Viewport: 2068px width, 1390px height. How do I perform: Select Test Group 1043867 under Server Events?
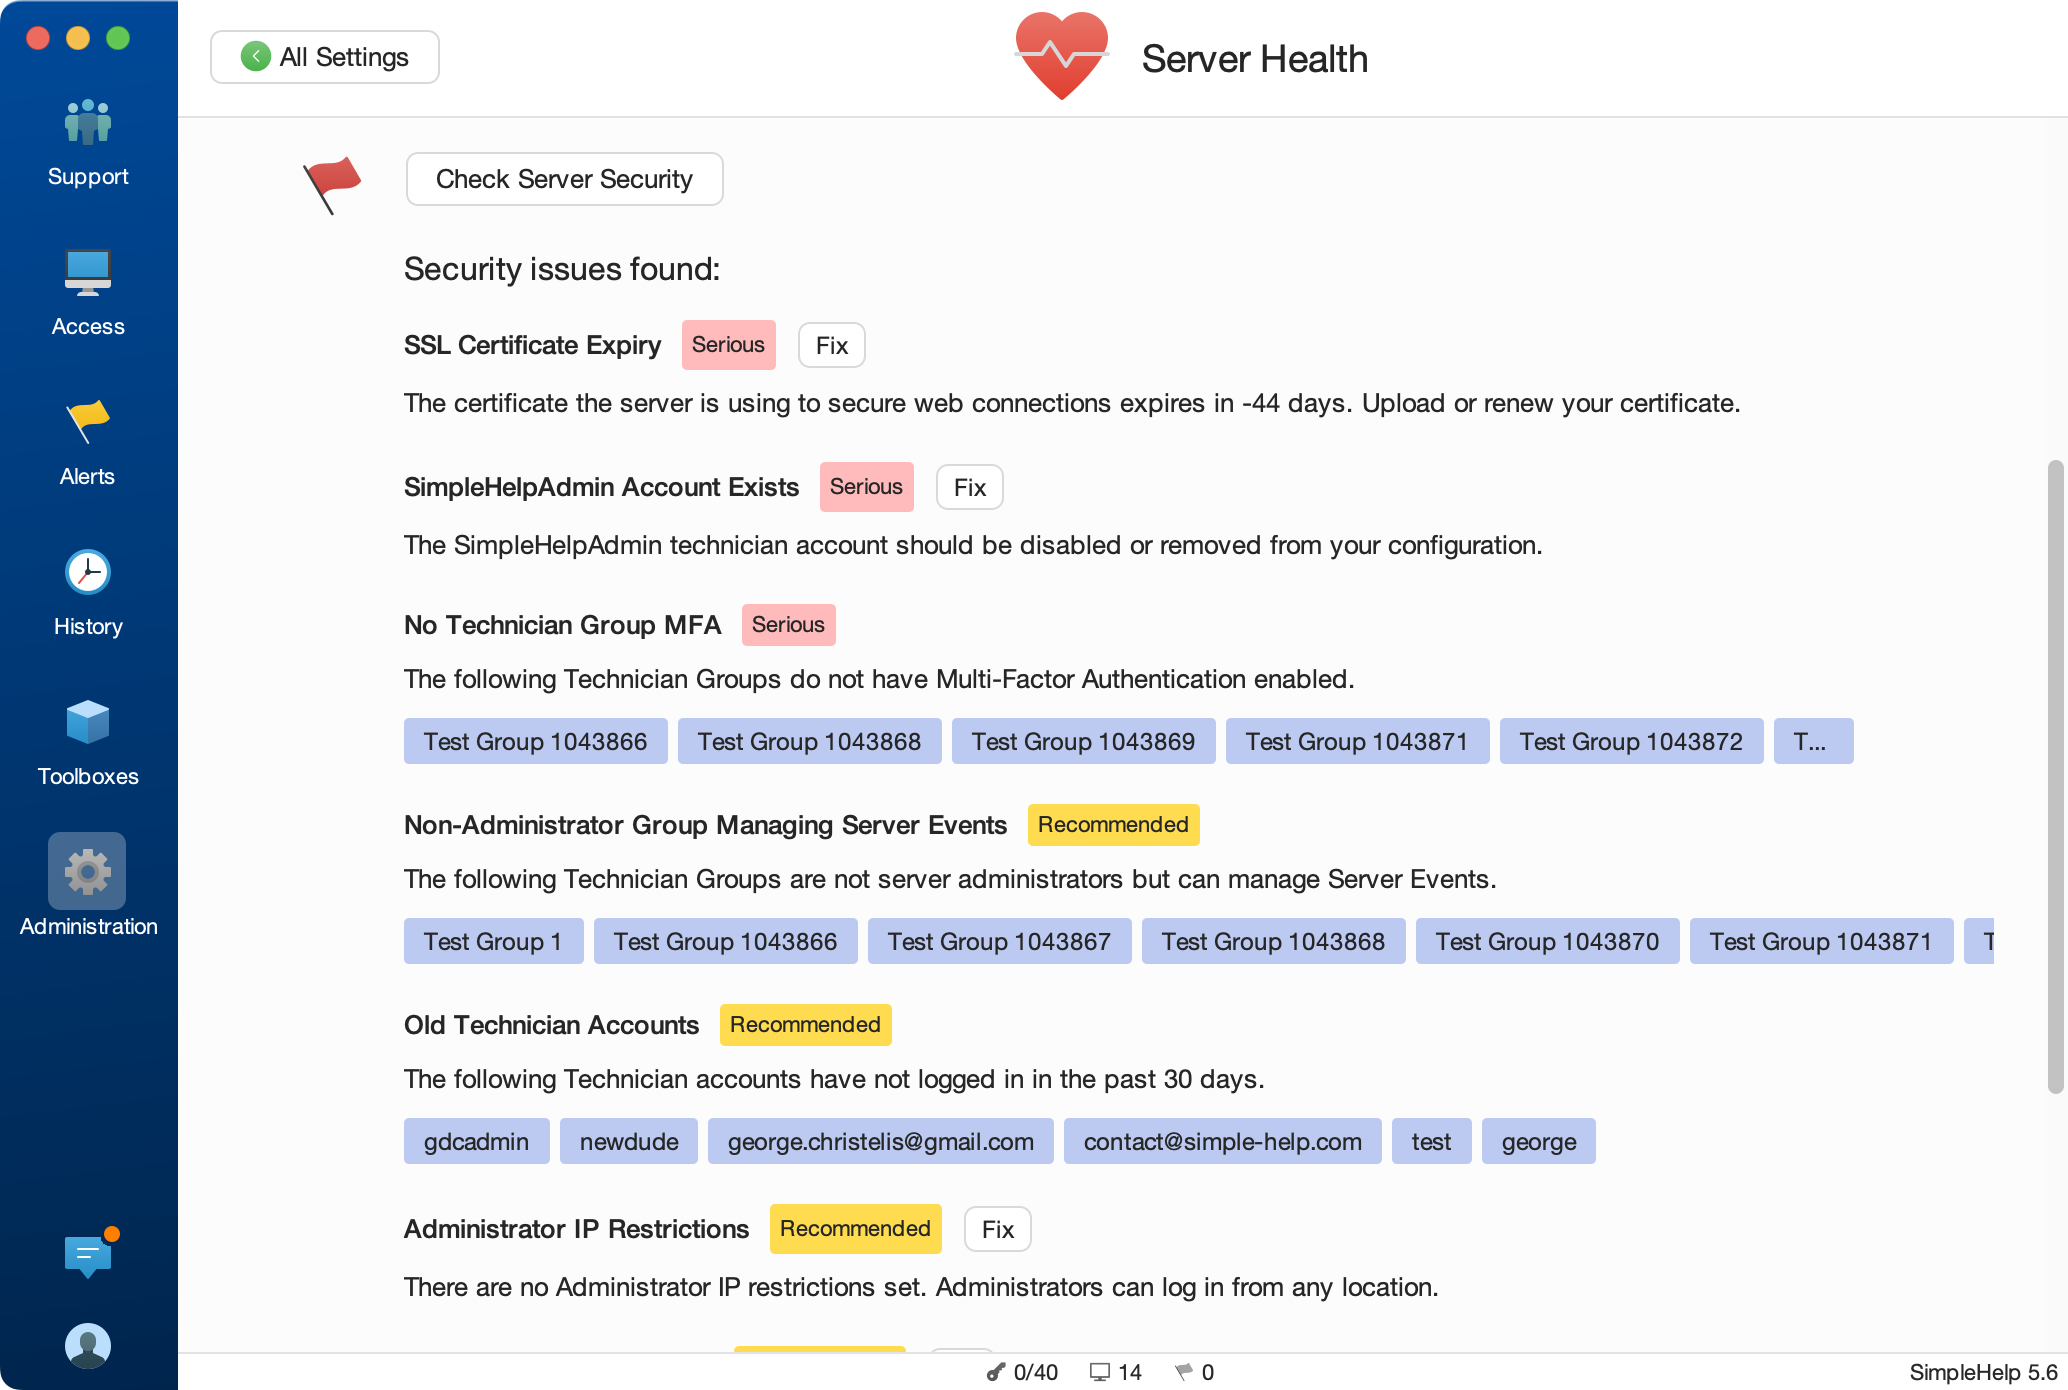pos(1000,941)
